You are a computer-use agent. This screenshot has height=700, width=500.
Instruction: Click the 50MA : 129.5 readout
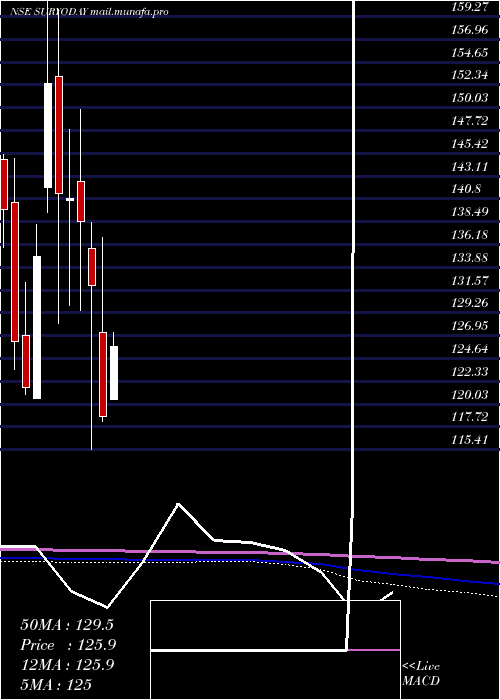tap(66, 625)
